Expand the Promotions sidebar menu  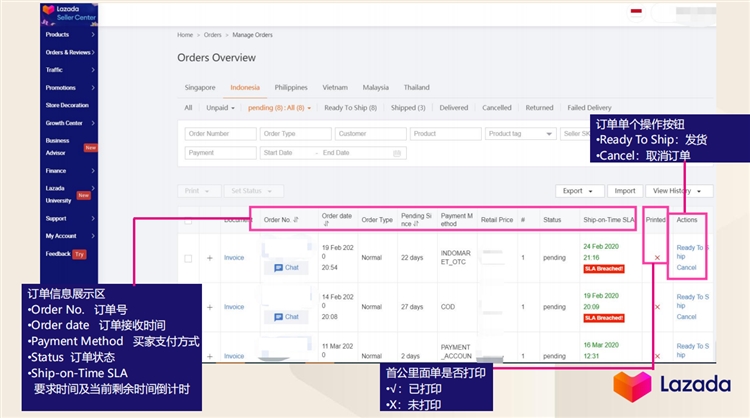click(70, 88)
